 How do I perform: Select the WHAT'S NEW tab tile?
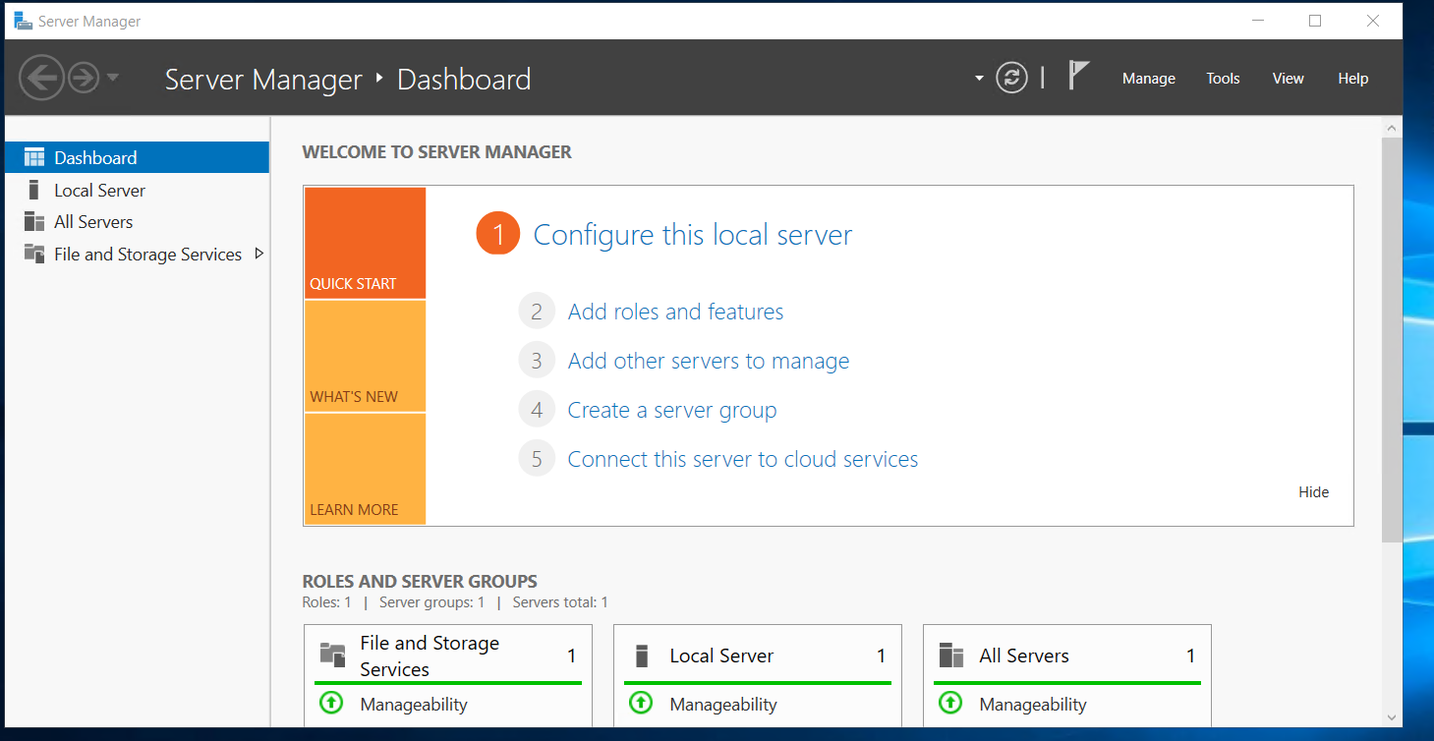coord(365,356)
